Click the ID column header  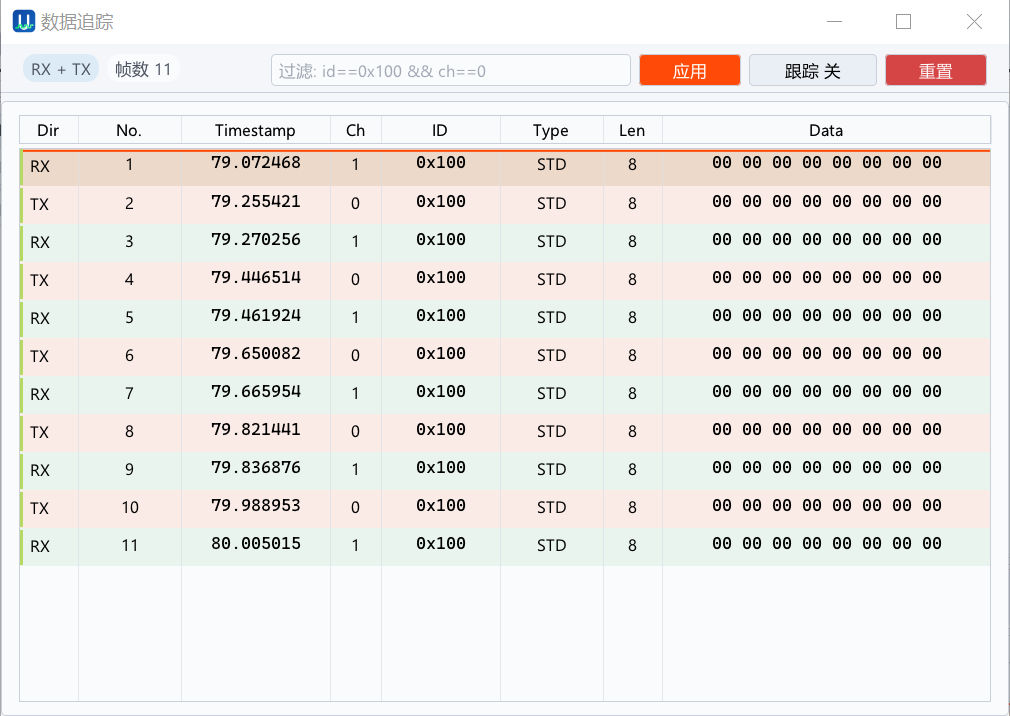[441, 130]
